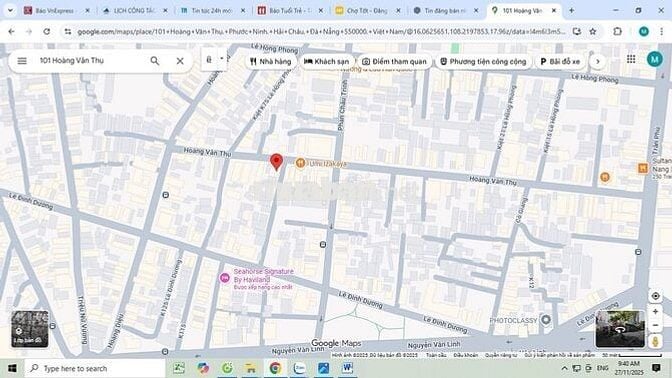Open the Street View preview thumbnail
The width and height of the screenshot is (672, 378).
click(x=620, y=329)
